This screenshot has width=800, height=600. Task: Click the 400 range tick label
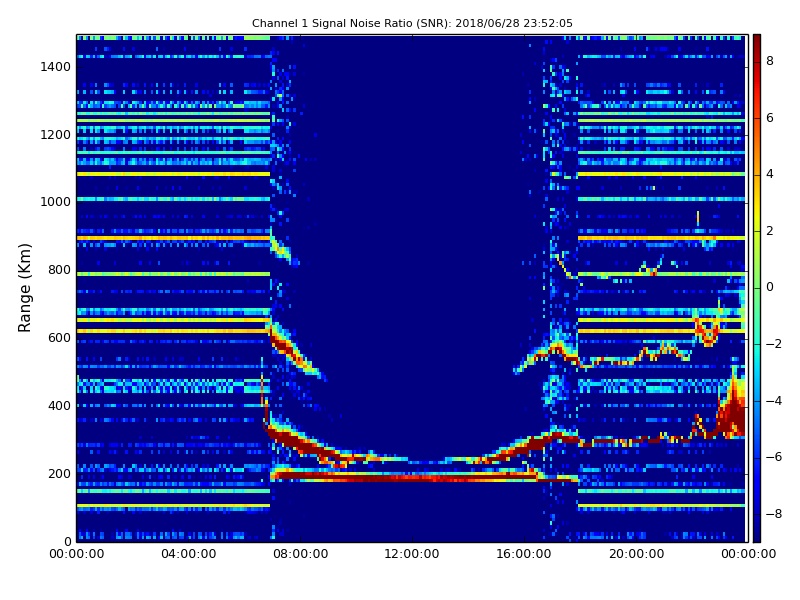point(59,406)
